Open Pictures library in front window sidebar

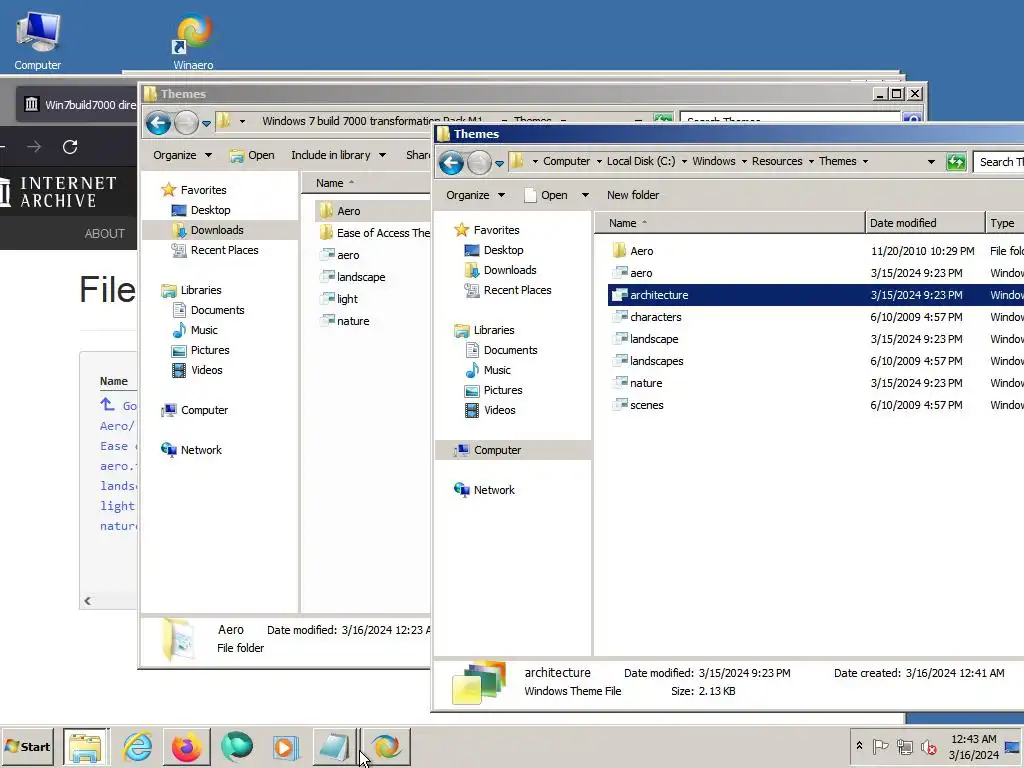pyautogui.click(x=503, y=391)
